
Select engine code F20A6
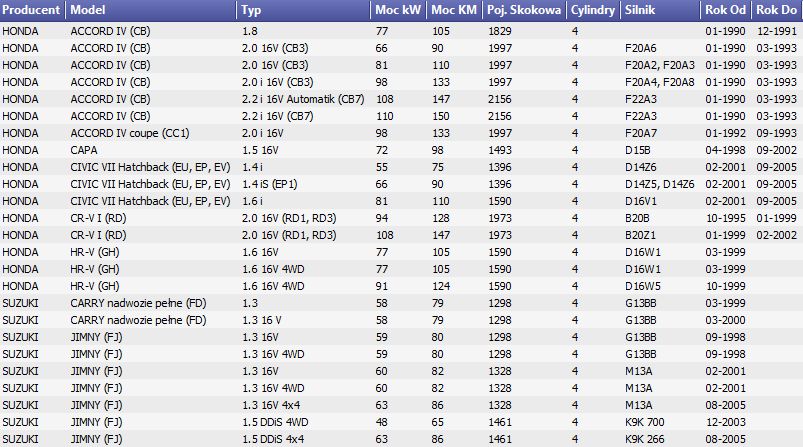(x=641, y=48)
